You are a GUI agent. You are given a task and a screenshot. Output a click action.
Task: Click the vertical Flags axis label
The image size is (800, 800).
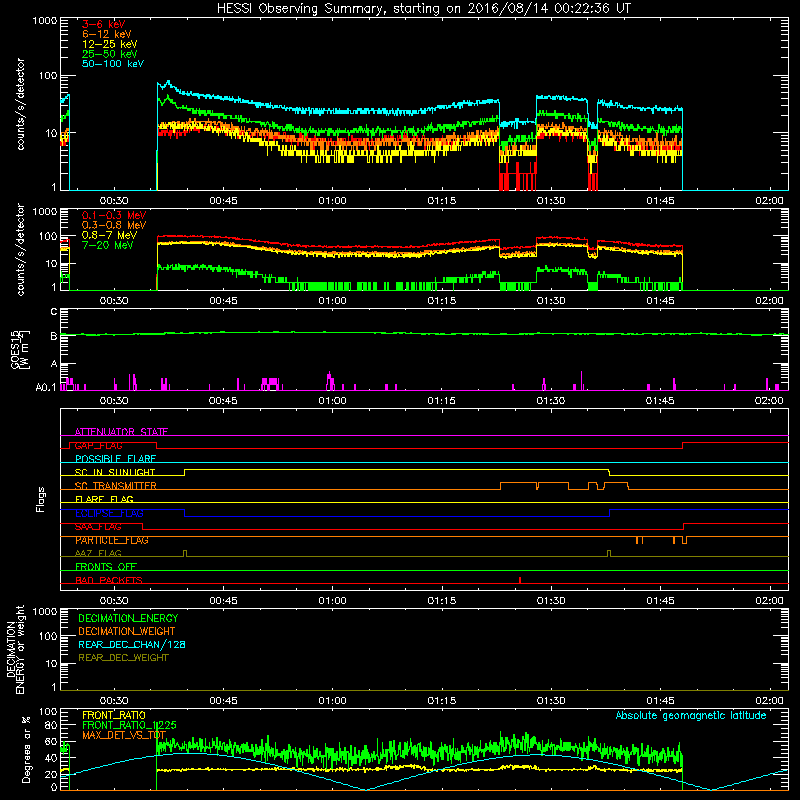(41, 499)
